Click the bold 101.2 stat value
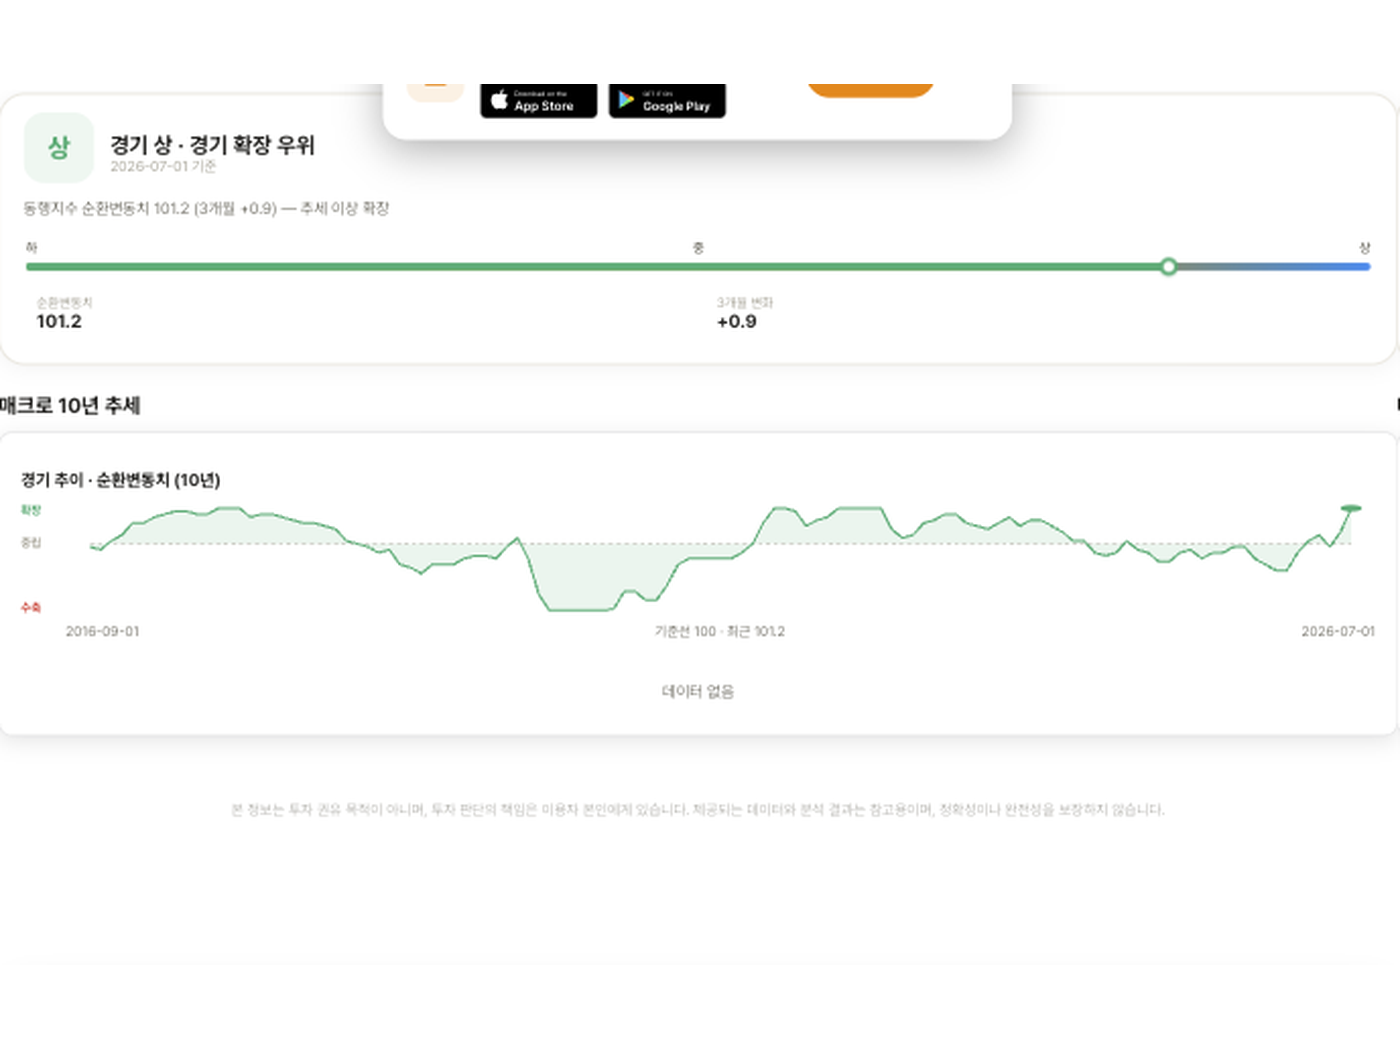The width and height of the screenshot is (1400, 1050). 59,321
